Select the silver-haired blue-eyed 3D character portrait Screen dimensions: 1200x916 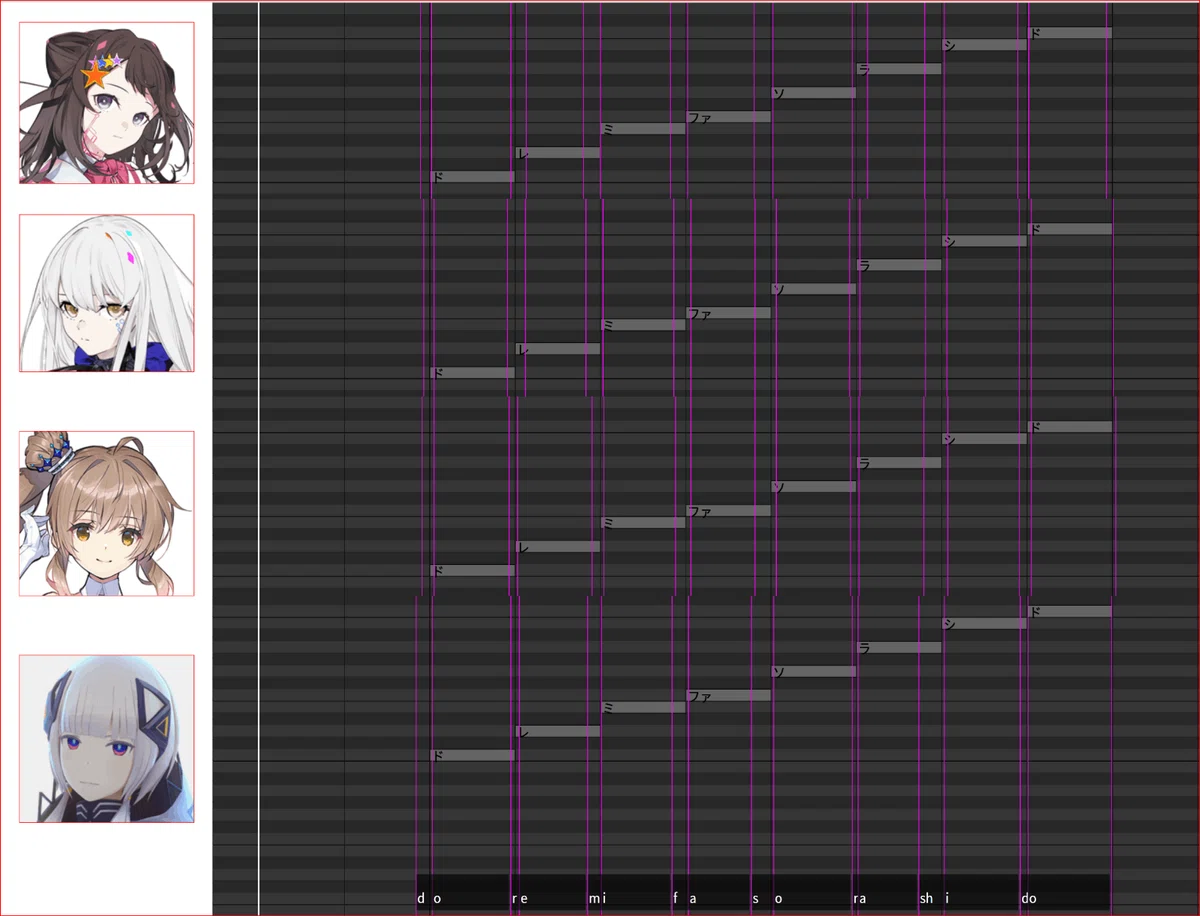[107, 739]
